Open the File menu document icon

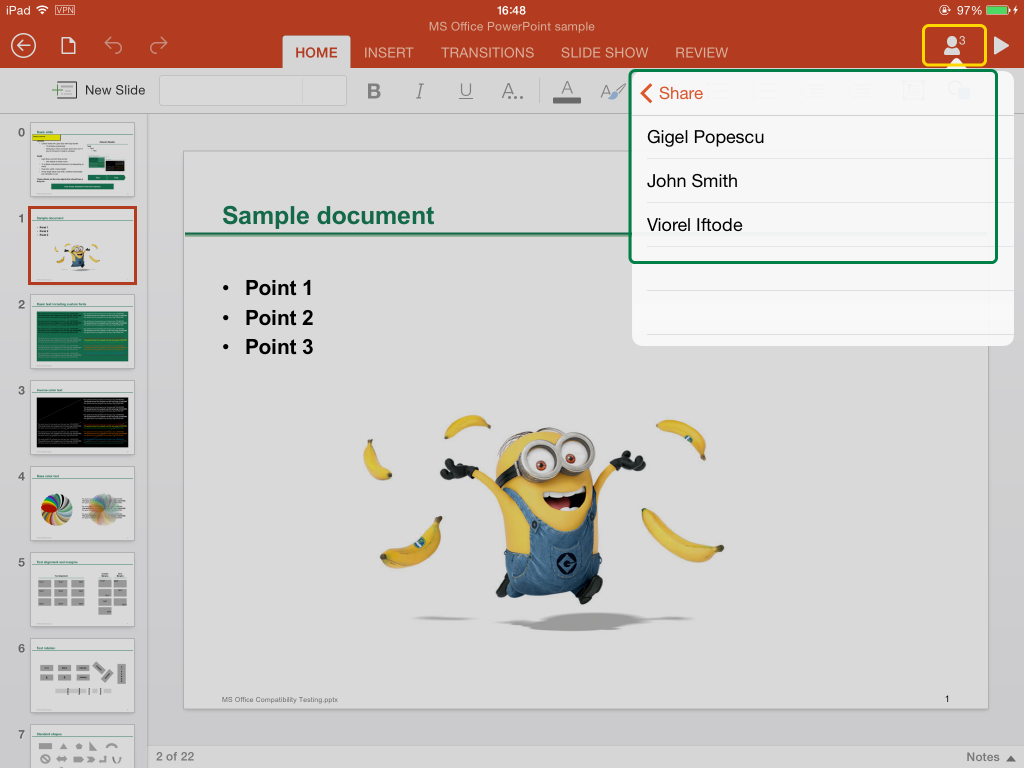pos(68,46)
